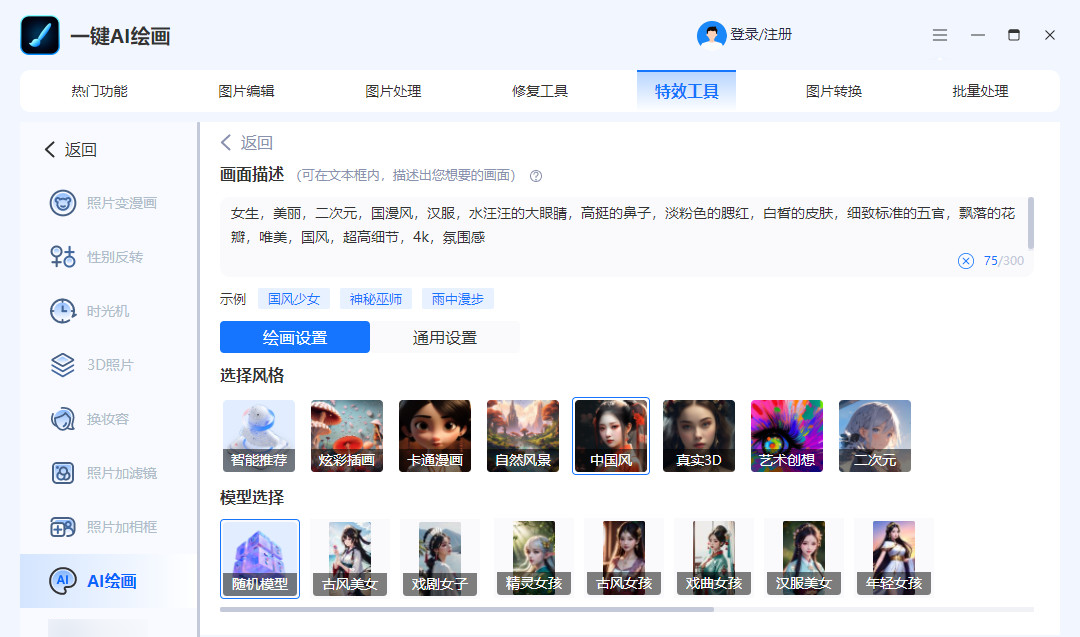Open 换妆容 sidebar tool
Image resolution: width=1080 pixels, height=637 pixels.
[90, 419]
